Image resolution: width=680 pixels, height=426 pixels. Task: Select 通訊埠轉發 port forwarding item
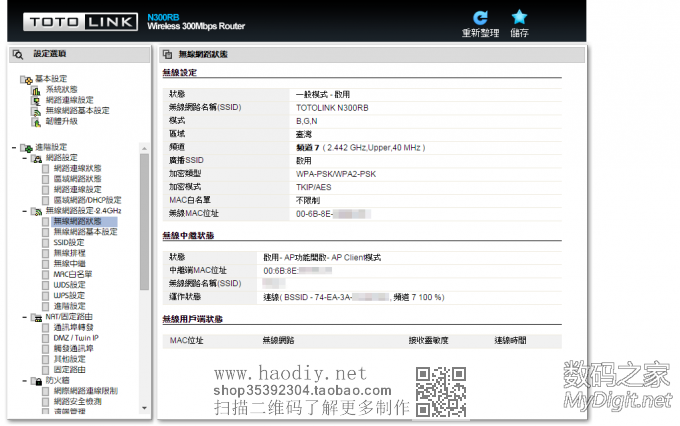click(x=72, y=327)
